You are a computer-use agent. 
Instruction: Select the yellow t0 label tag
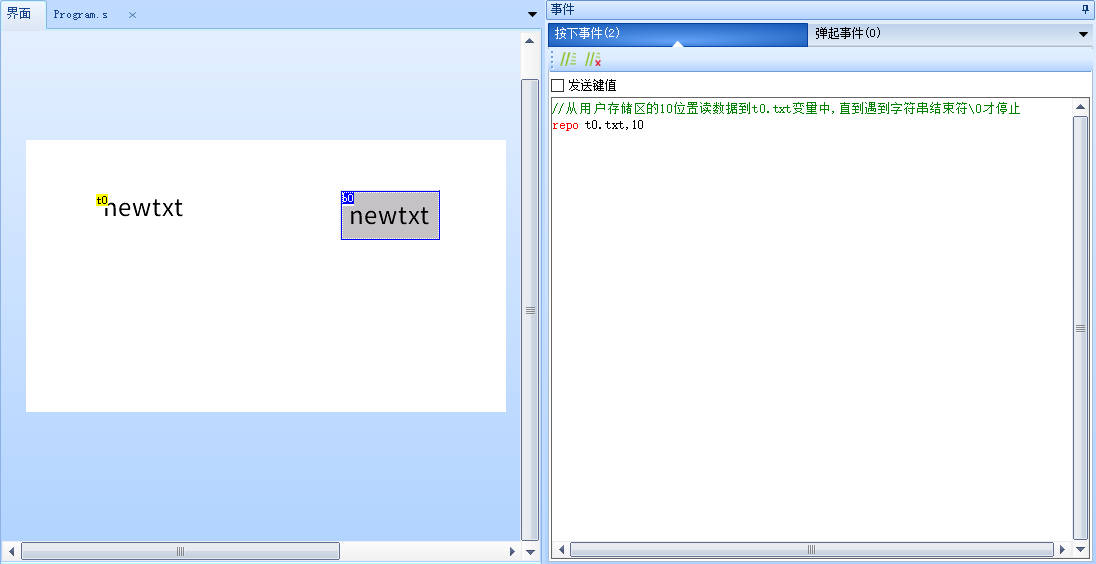[x=102, y=200]
